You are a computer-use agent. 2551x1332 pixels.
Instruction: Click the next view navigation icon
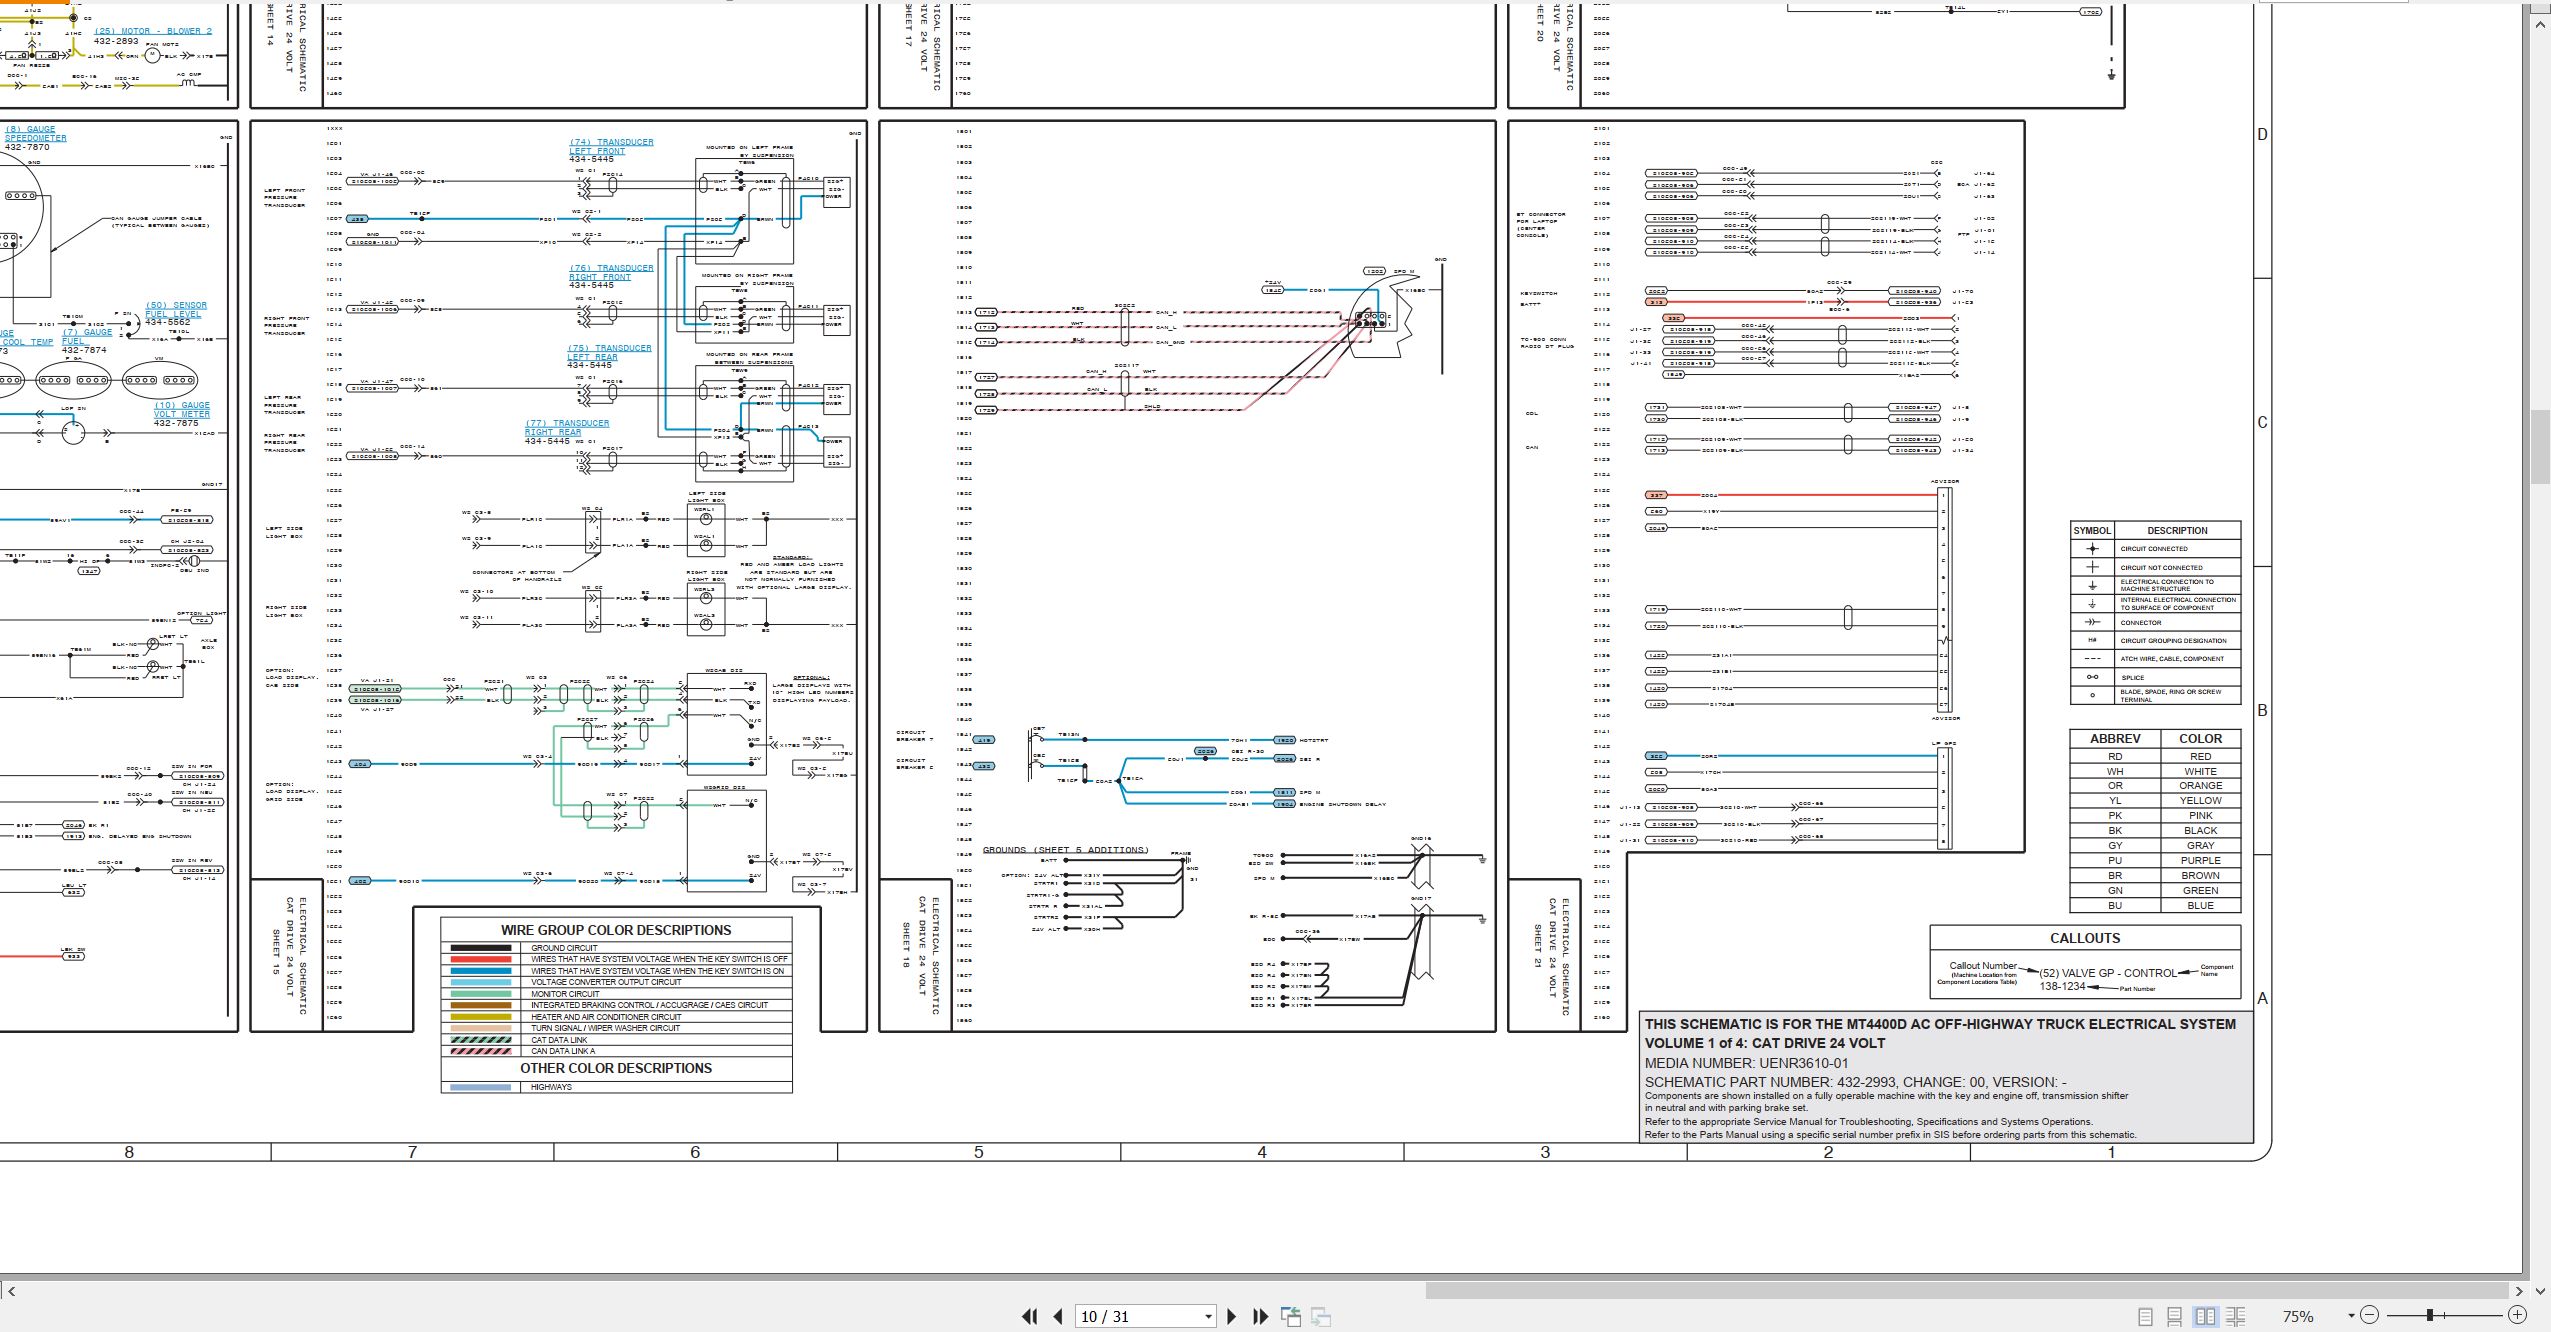pos(1321,1316)
